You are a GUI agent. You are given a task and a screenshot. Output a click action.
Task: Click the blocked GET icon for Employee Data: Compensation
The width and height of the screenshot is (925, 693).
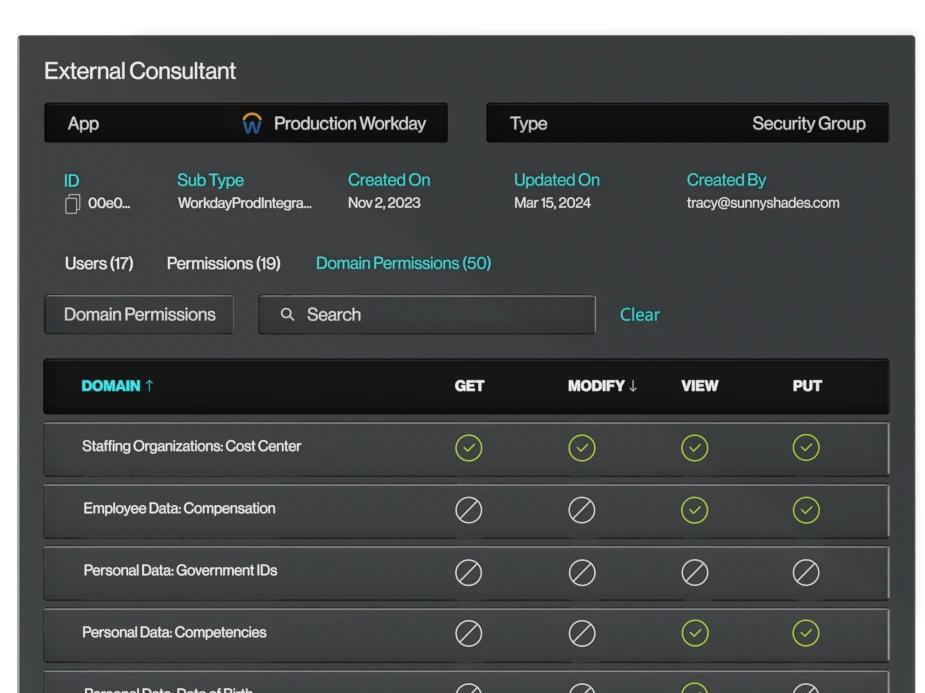tap(469, 509)
